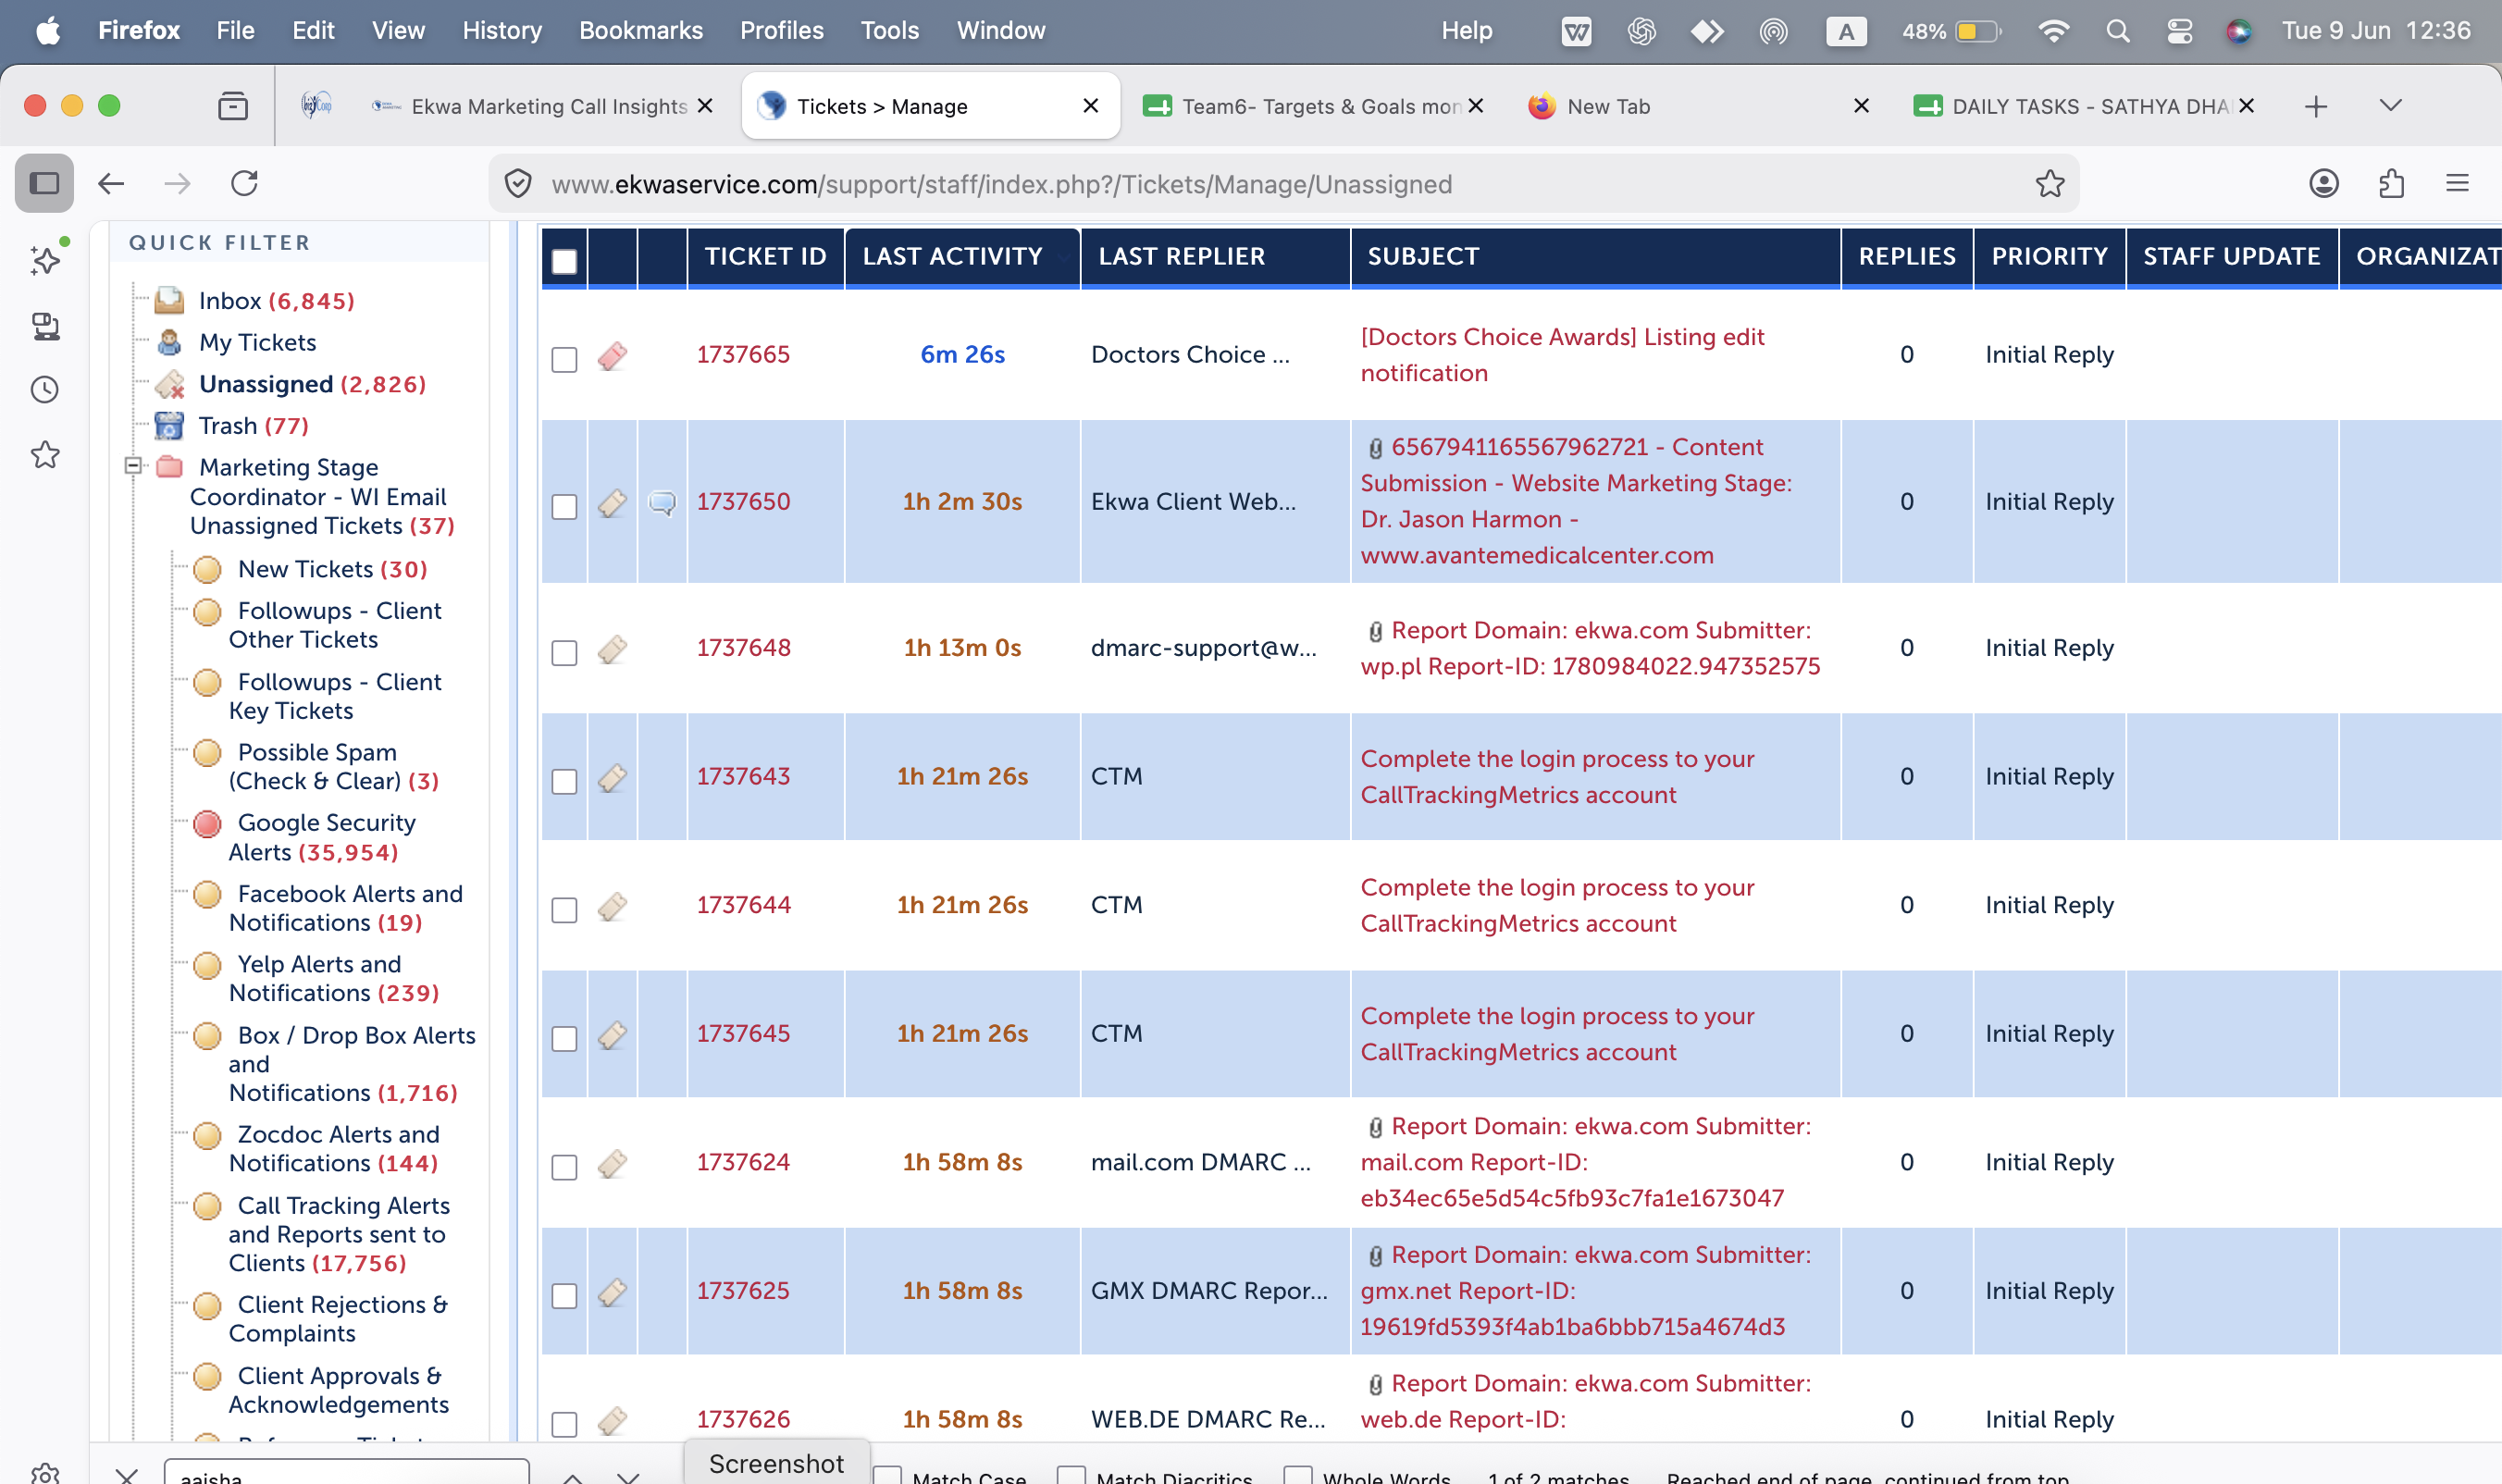
Task: Check the box for ticket 1737648
Action: pos(564,653)
